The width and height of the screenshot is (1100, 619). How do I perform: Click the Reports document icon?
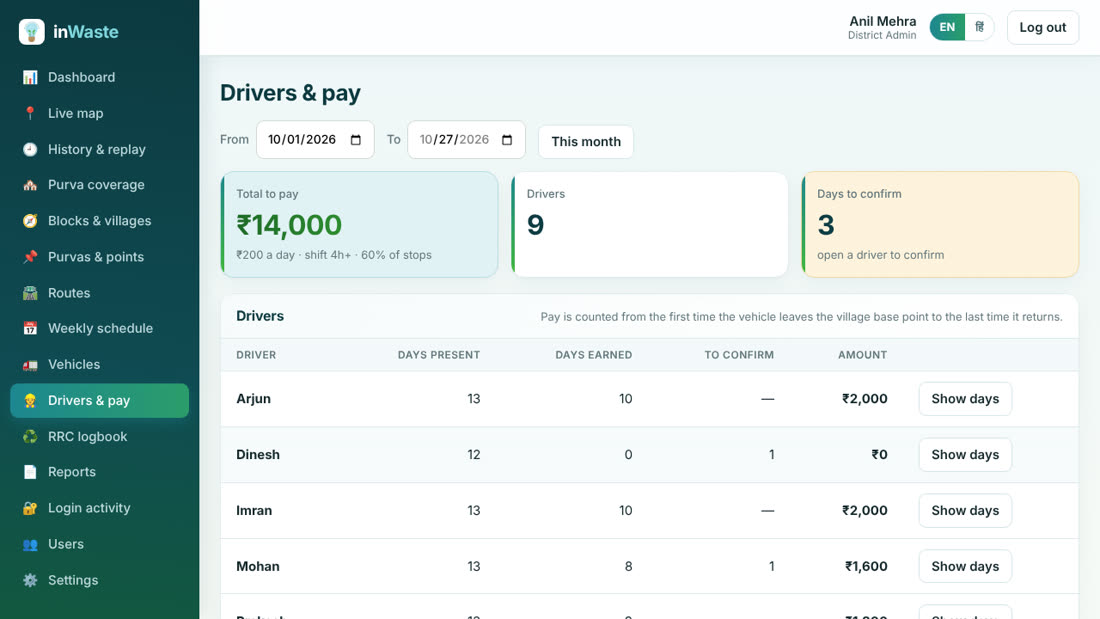coord(30,472)
